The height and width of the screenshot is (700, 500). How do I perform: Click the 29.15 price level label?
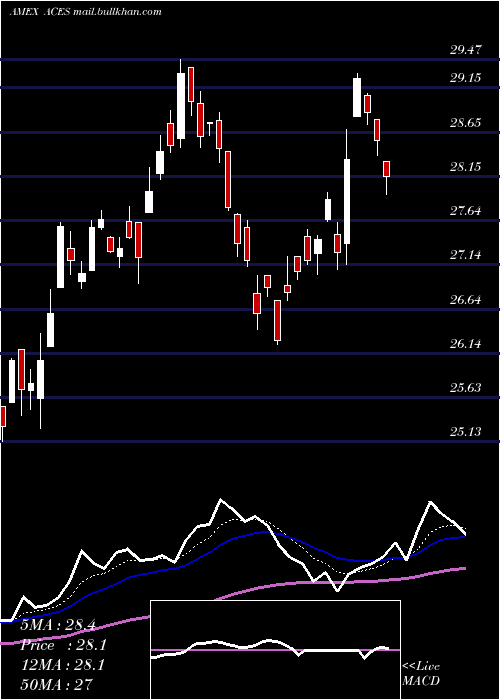click(x=466, y=78)
